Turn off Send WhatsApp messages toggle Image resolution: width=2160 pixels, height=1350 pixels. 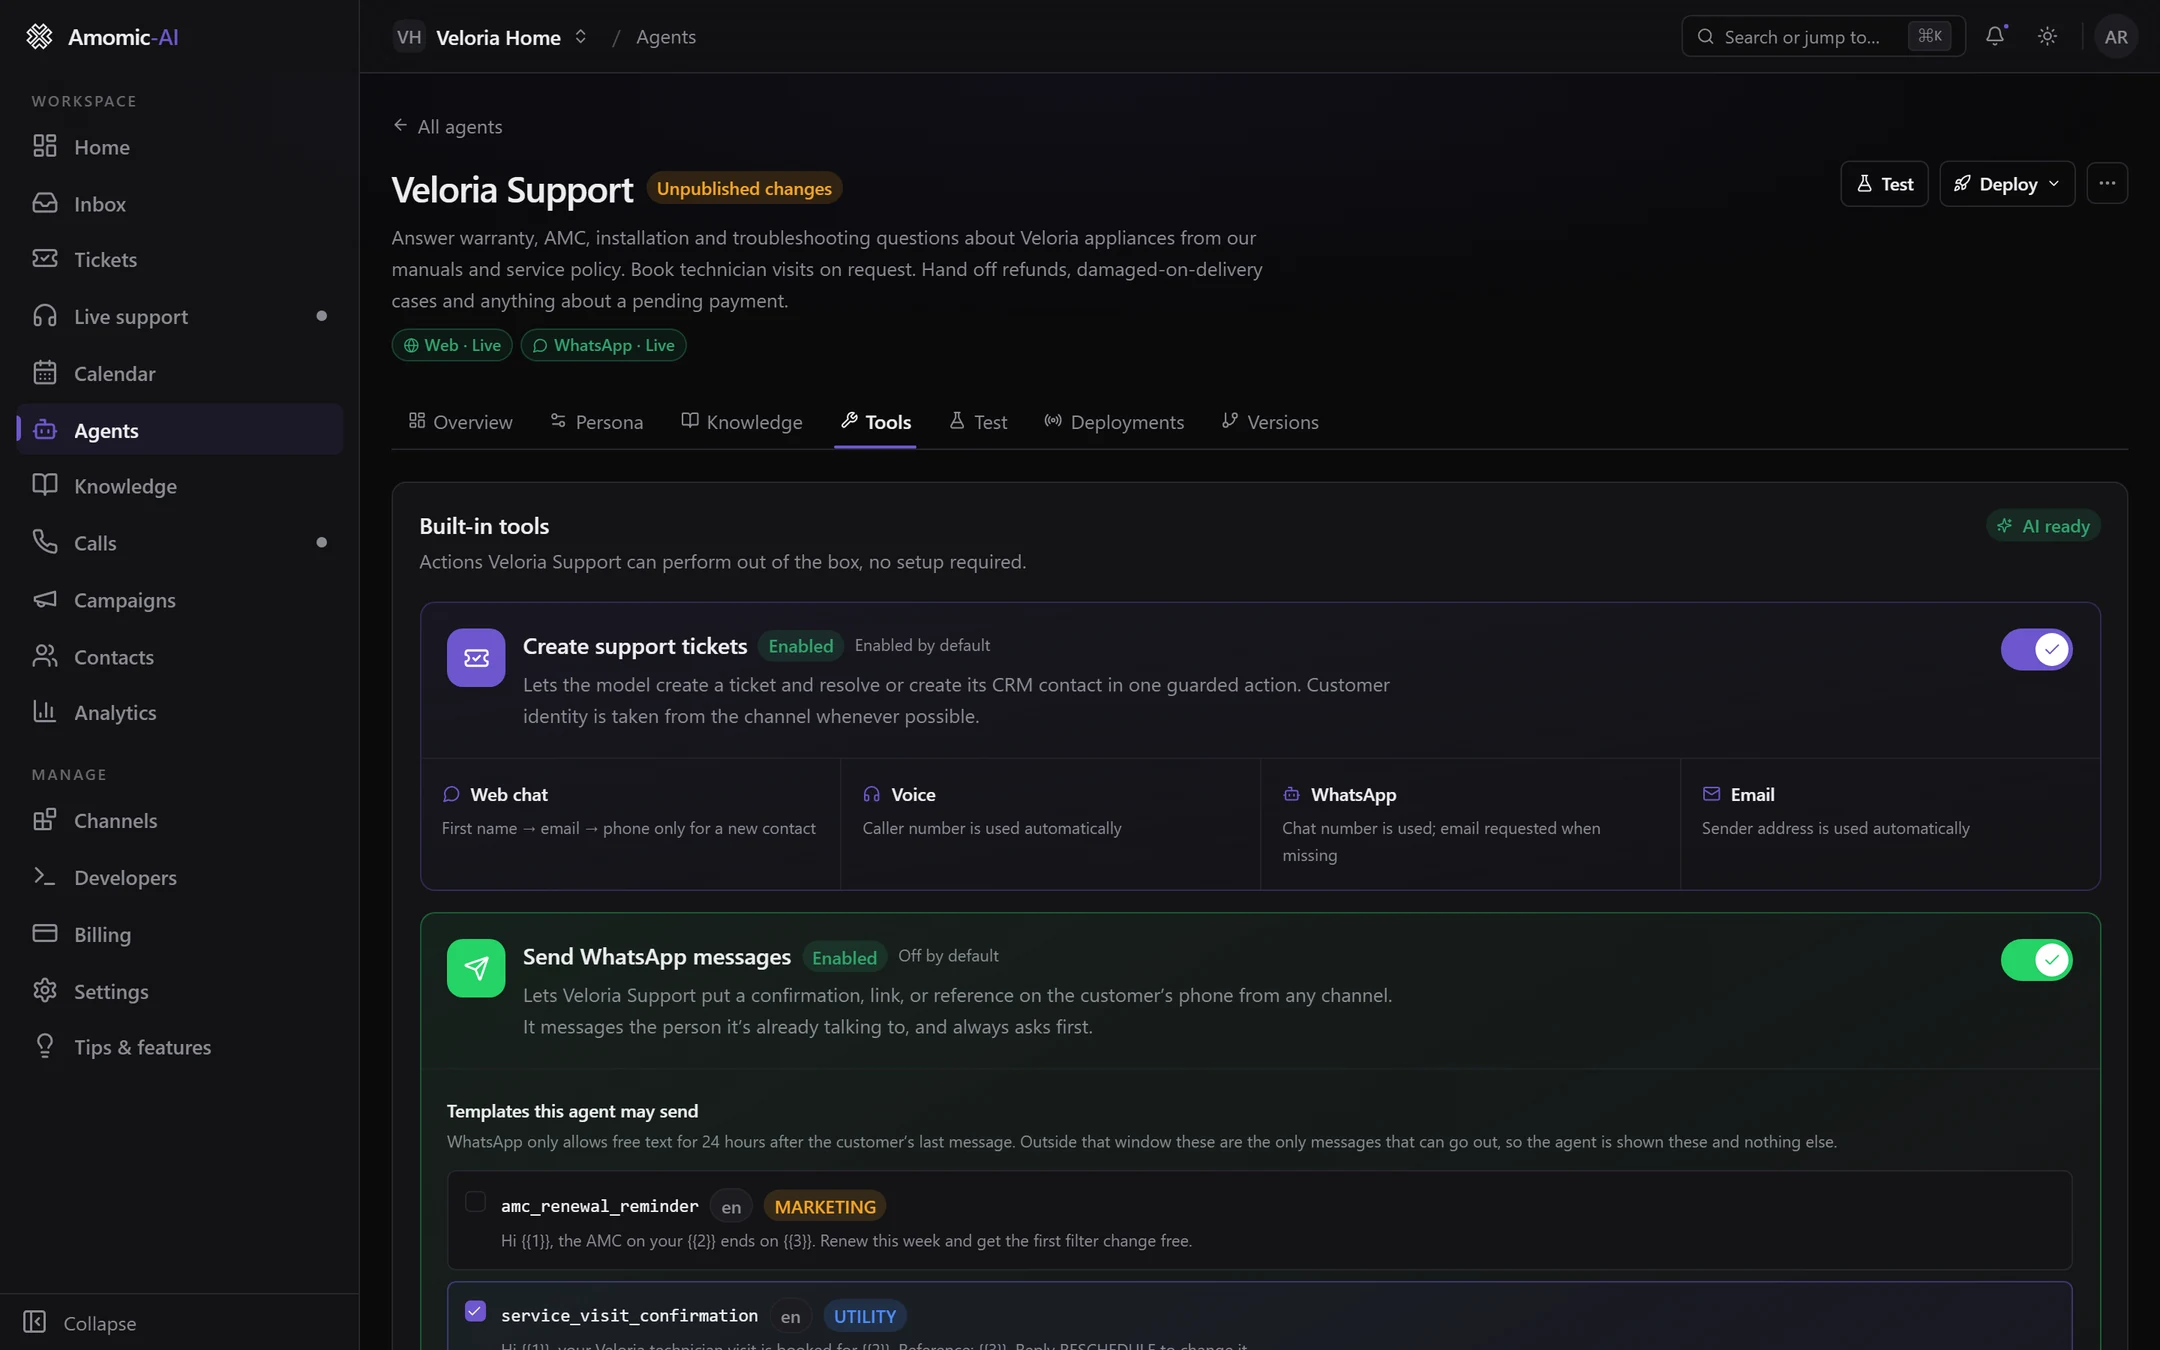(x=2036, y=959)
